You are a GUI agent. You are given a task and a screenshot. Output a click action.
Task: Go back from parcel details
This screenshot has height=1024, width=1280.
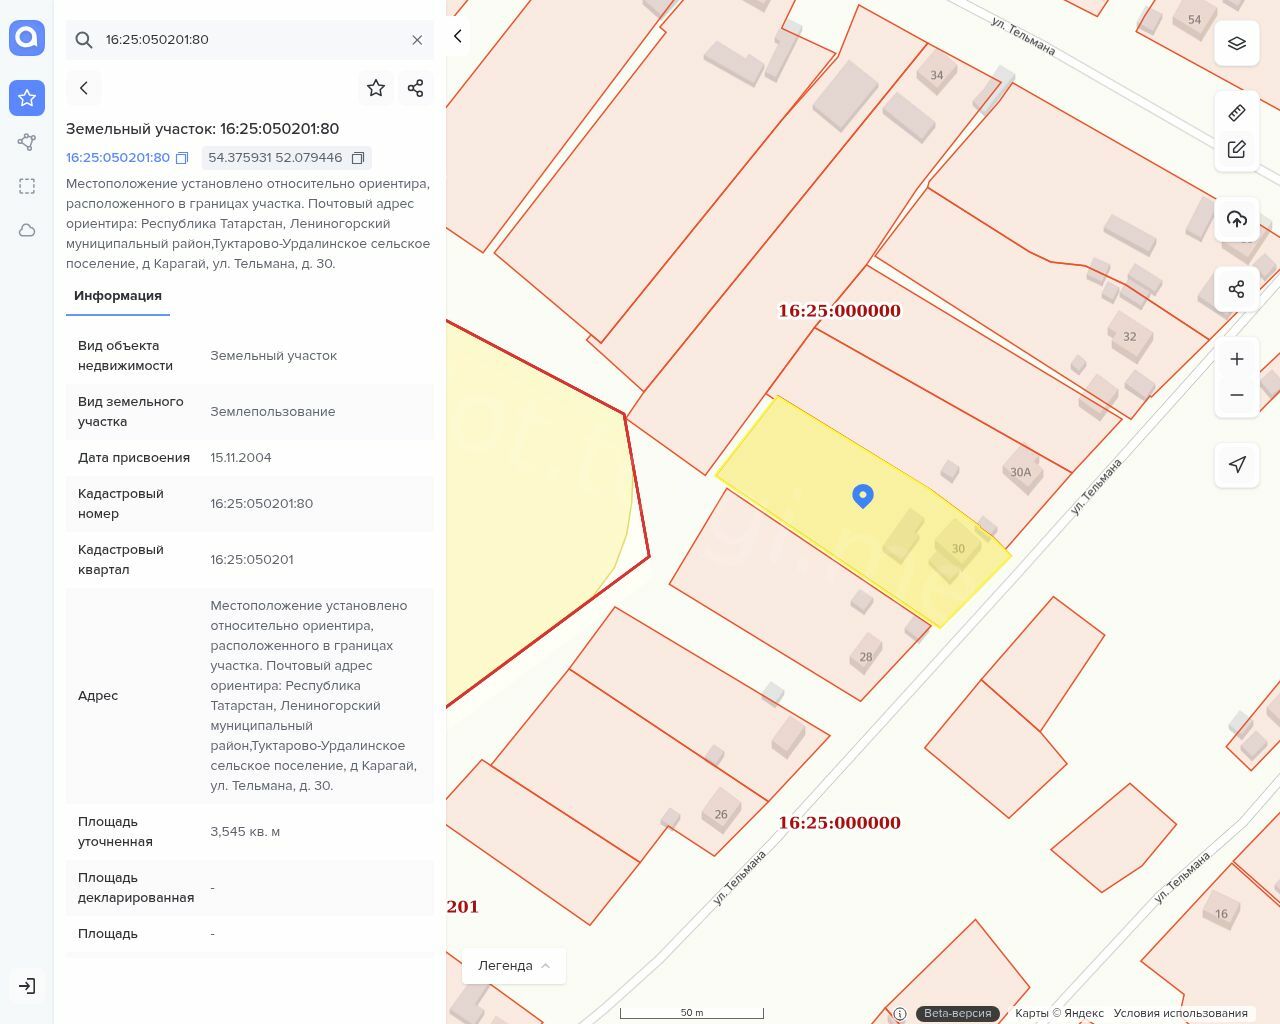(x=84, y=88)
